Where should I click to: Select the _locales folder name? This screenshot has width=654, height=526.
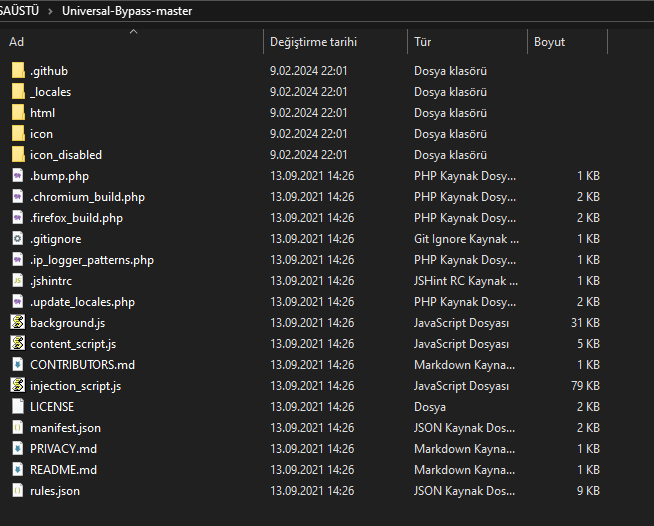(x=51, y=92)
